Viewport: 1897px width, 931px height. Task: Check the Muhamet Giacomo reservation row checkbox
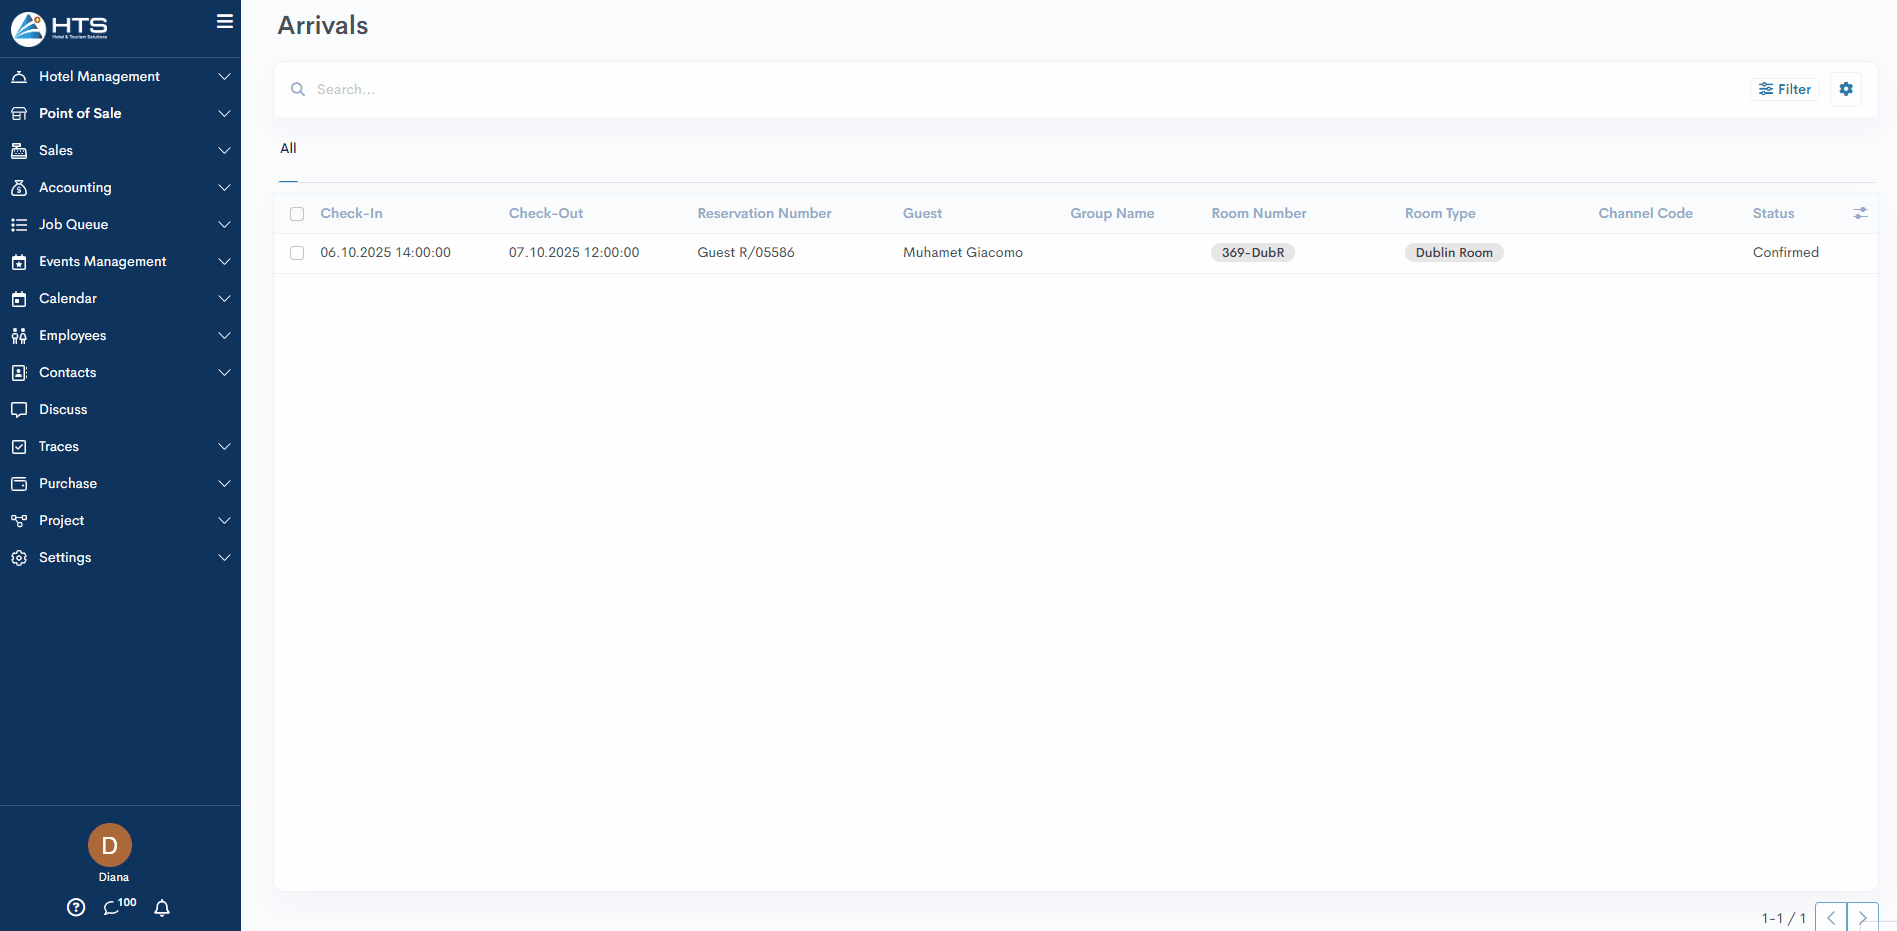click(297, 253)
